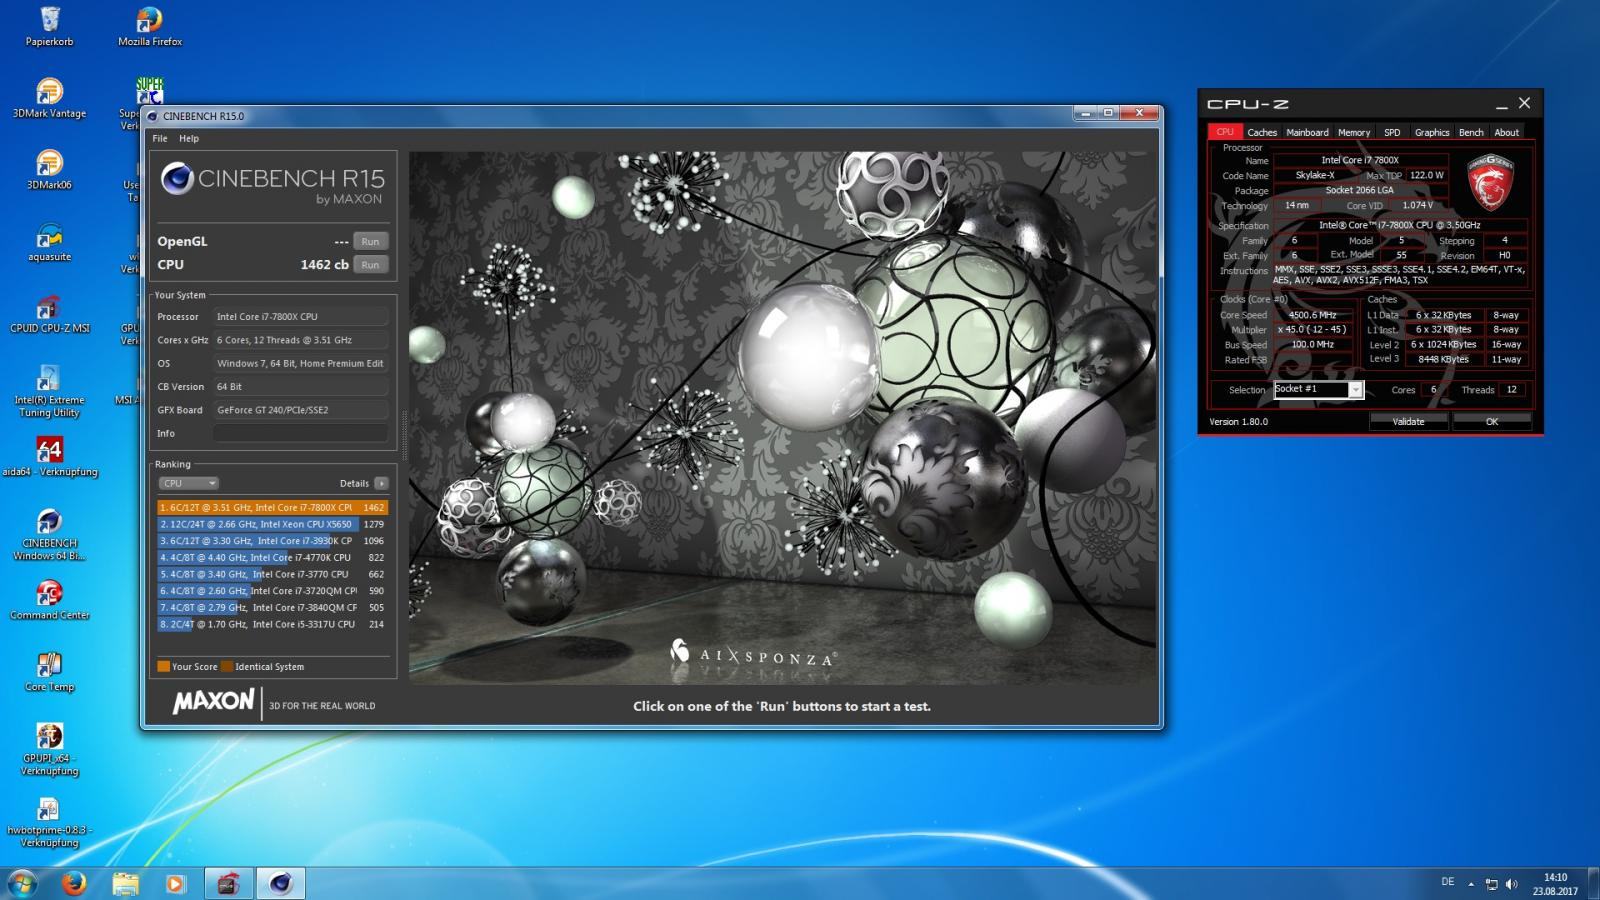Click OK in the CPU-Z window
Image resolution: width=1600 pixels, height=900 pixels.
[1491, 422]
